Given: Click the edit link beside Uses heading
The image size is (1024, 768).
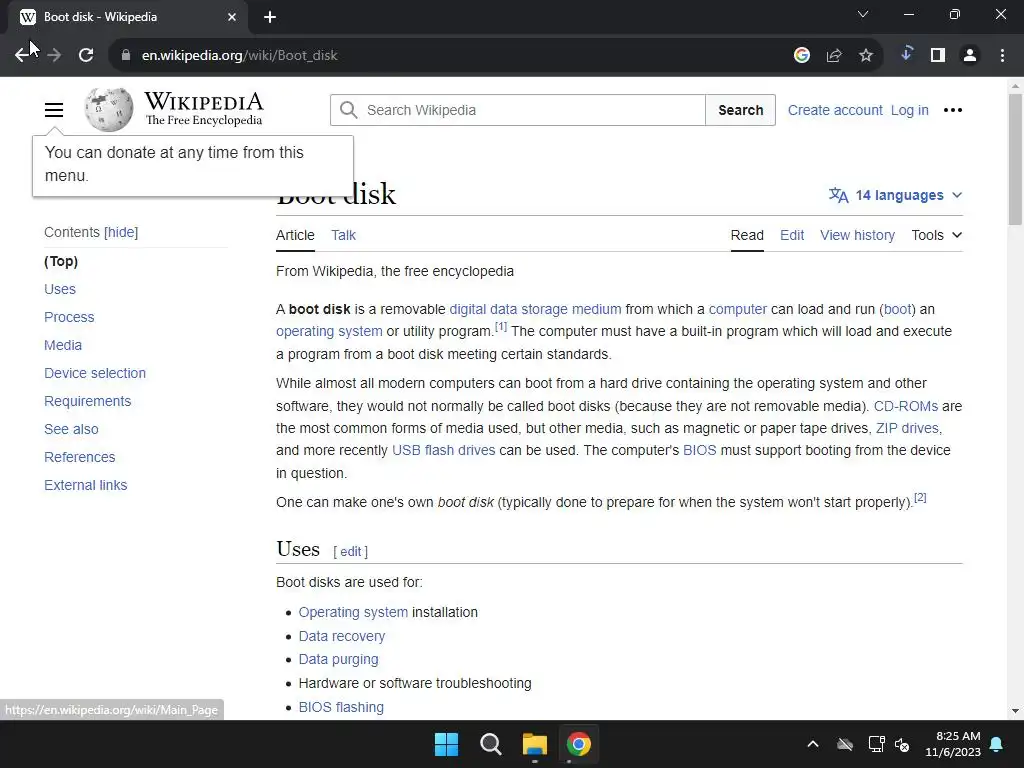Looking at the screenshot, I should coord(351,552).
